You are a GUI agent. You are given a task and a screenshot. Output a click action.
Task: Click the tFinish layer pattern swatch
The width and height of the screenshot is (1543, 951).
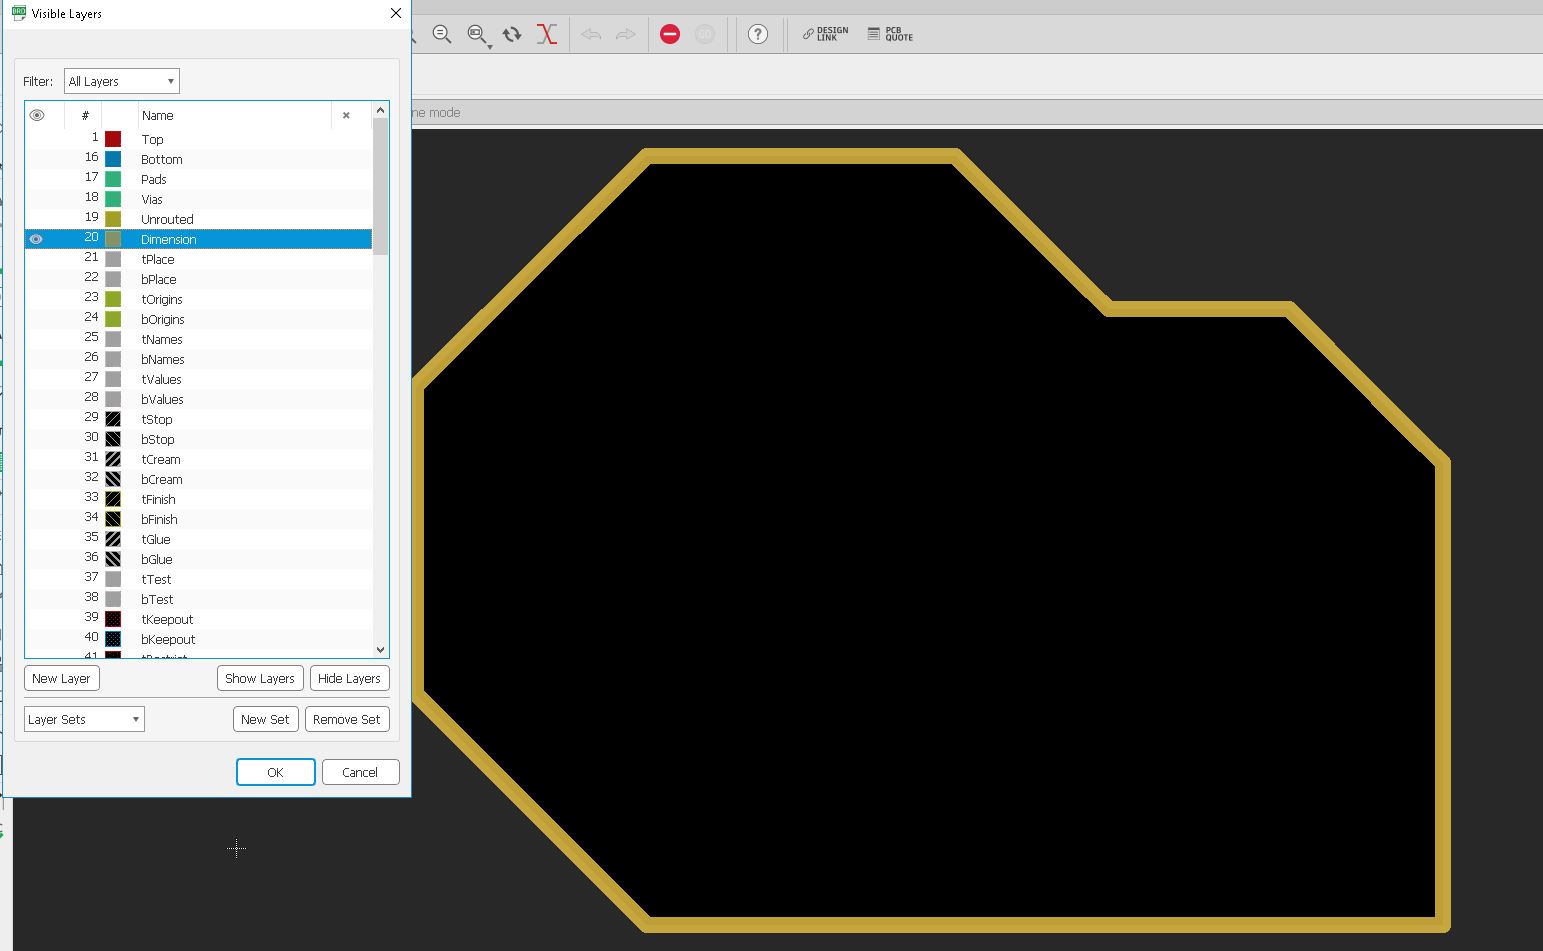click(x=113, y=499)
